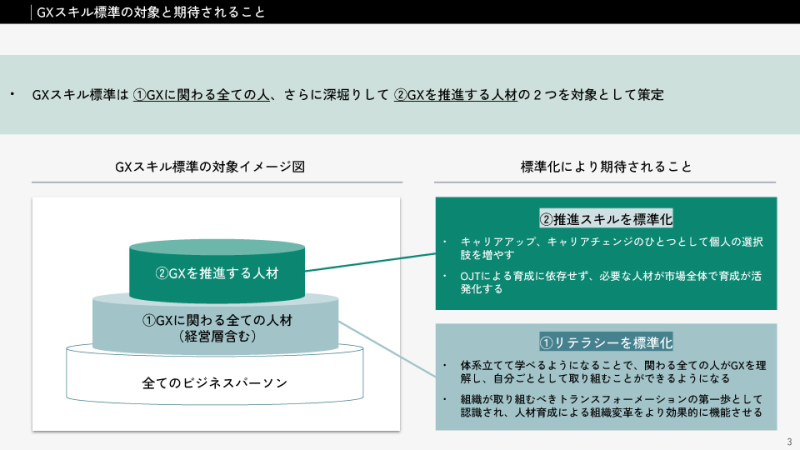Viewport: 800px width, 450px height.
Task: Click page number 3 in the corner
Action: click(x=788, y=440)
